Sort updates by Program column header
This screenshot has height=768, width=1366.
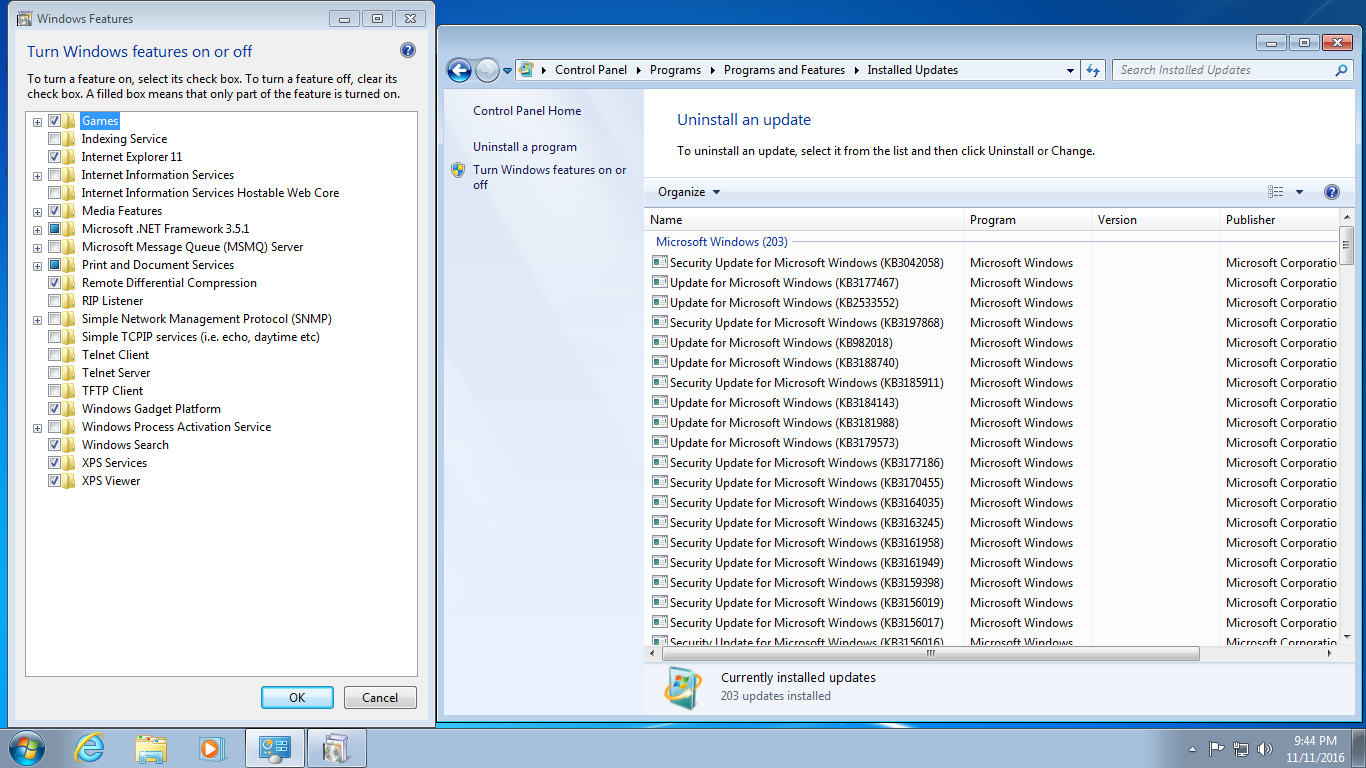tap(1028, 220)
